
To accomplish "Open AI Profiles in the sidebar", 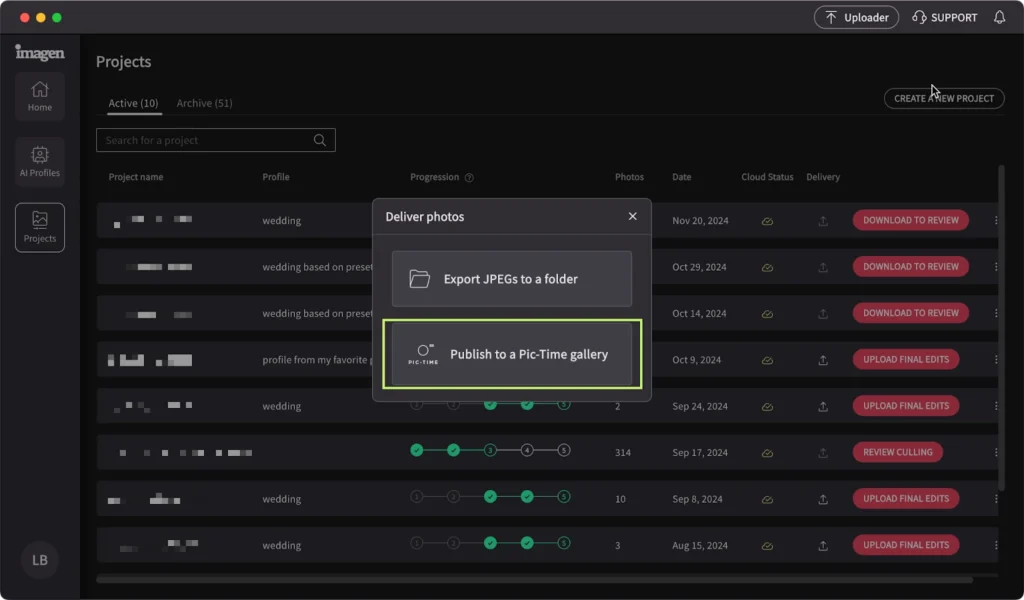I will (40, 161).
